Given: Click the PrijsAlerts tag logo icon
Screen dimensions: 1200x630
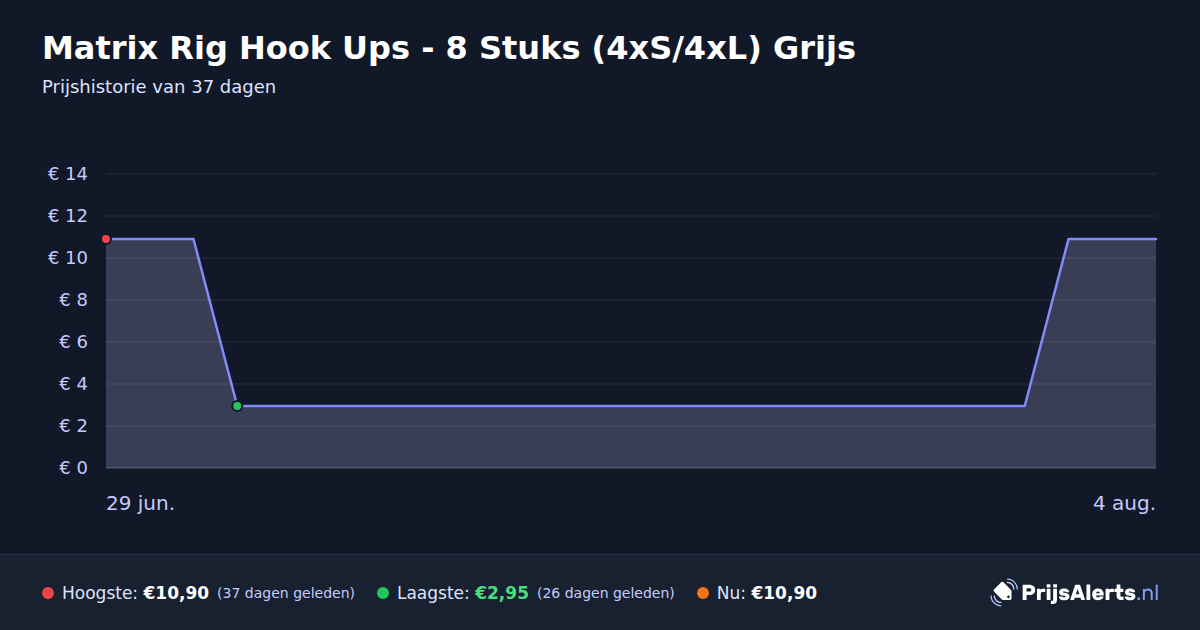Looking at the screenshot, I should coord(1003,593).
